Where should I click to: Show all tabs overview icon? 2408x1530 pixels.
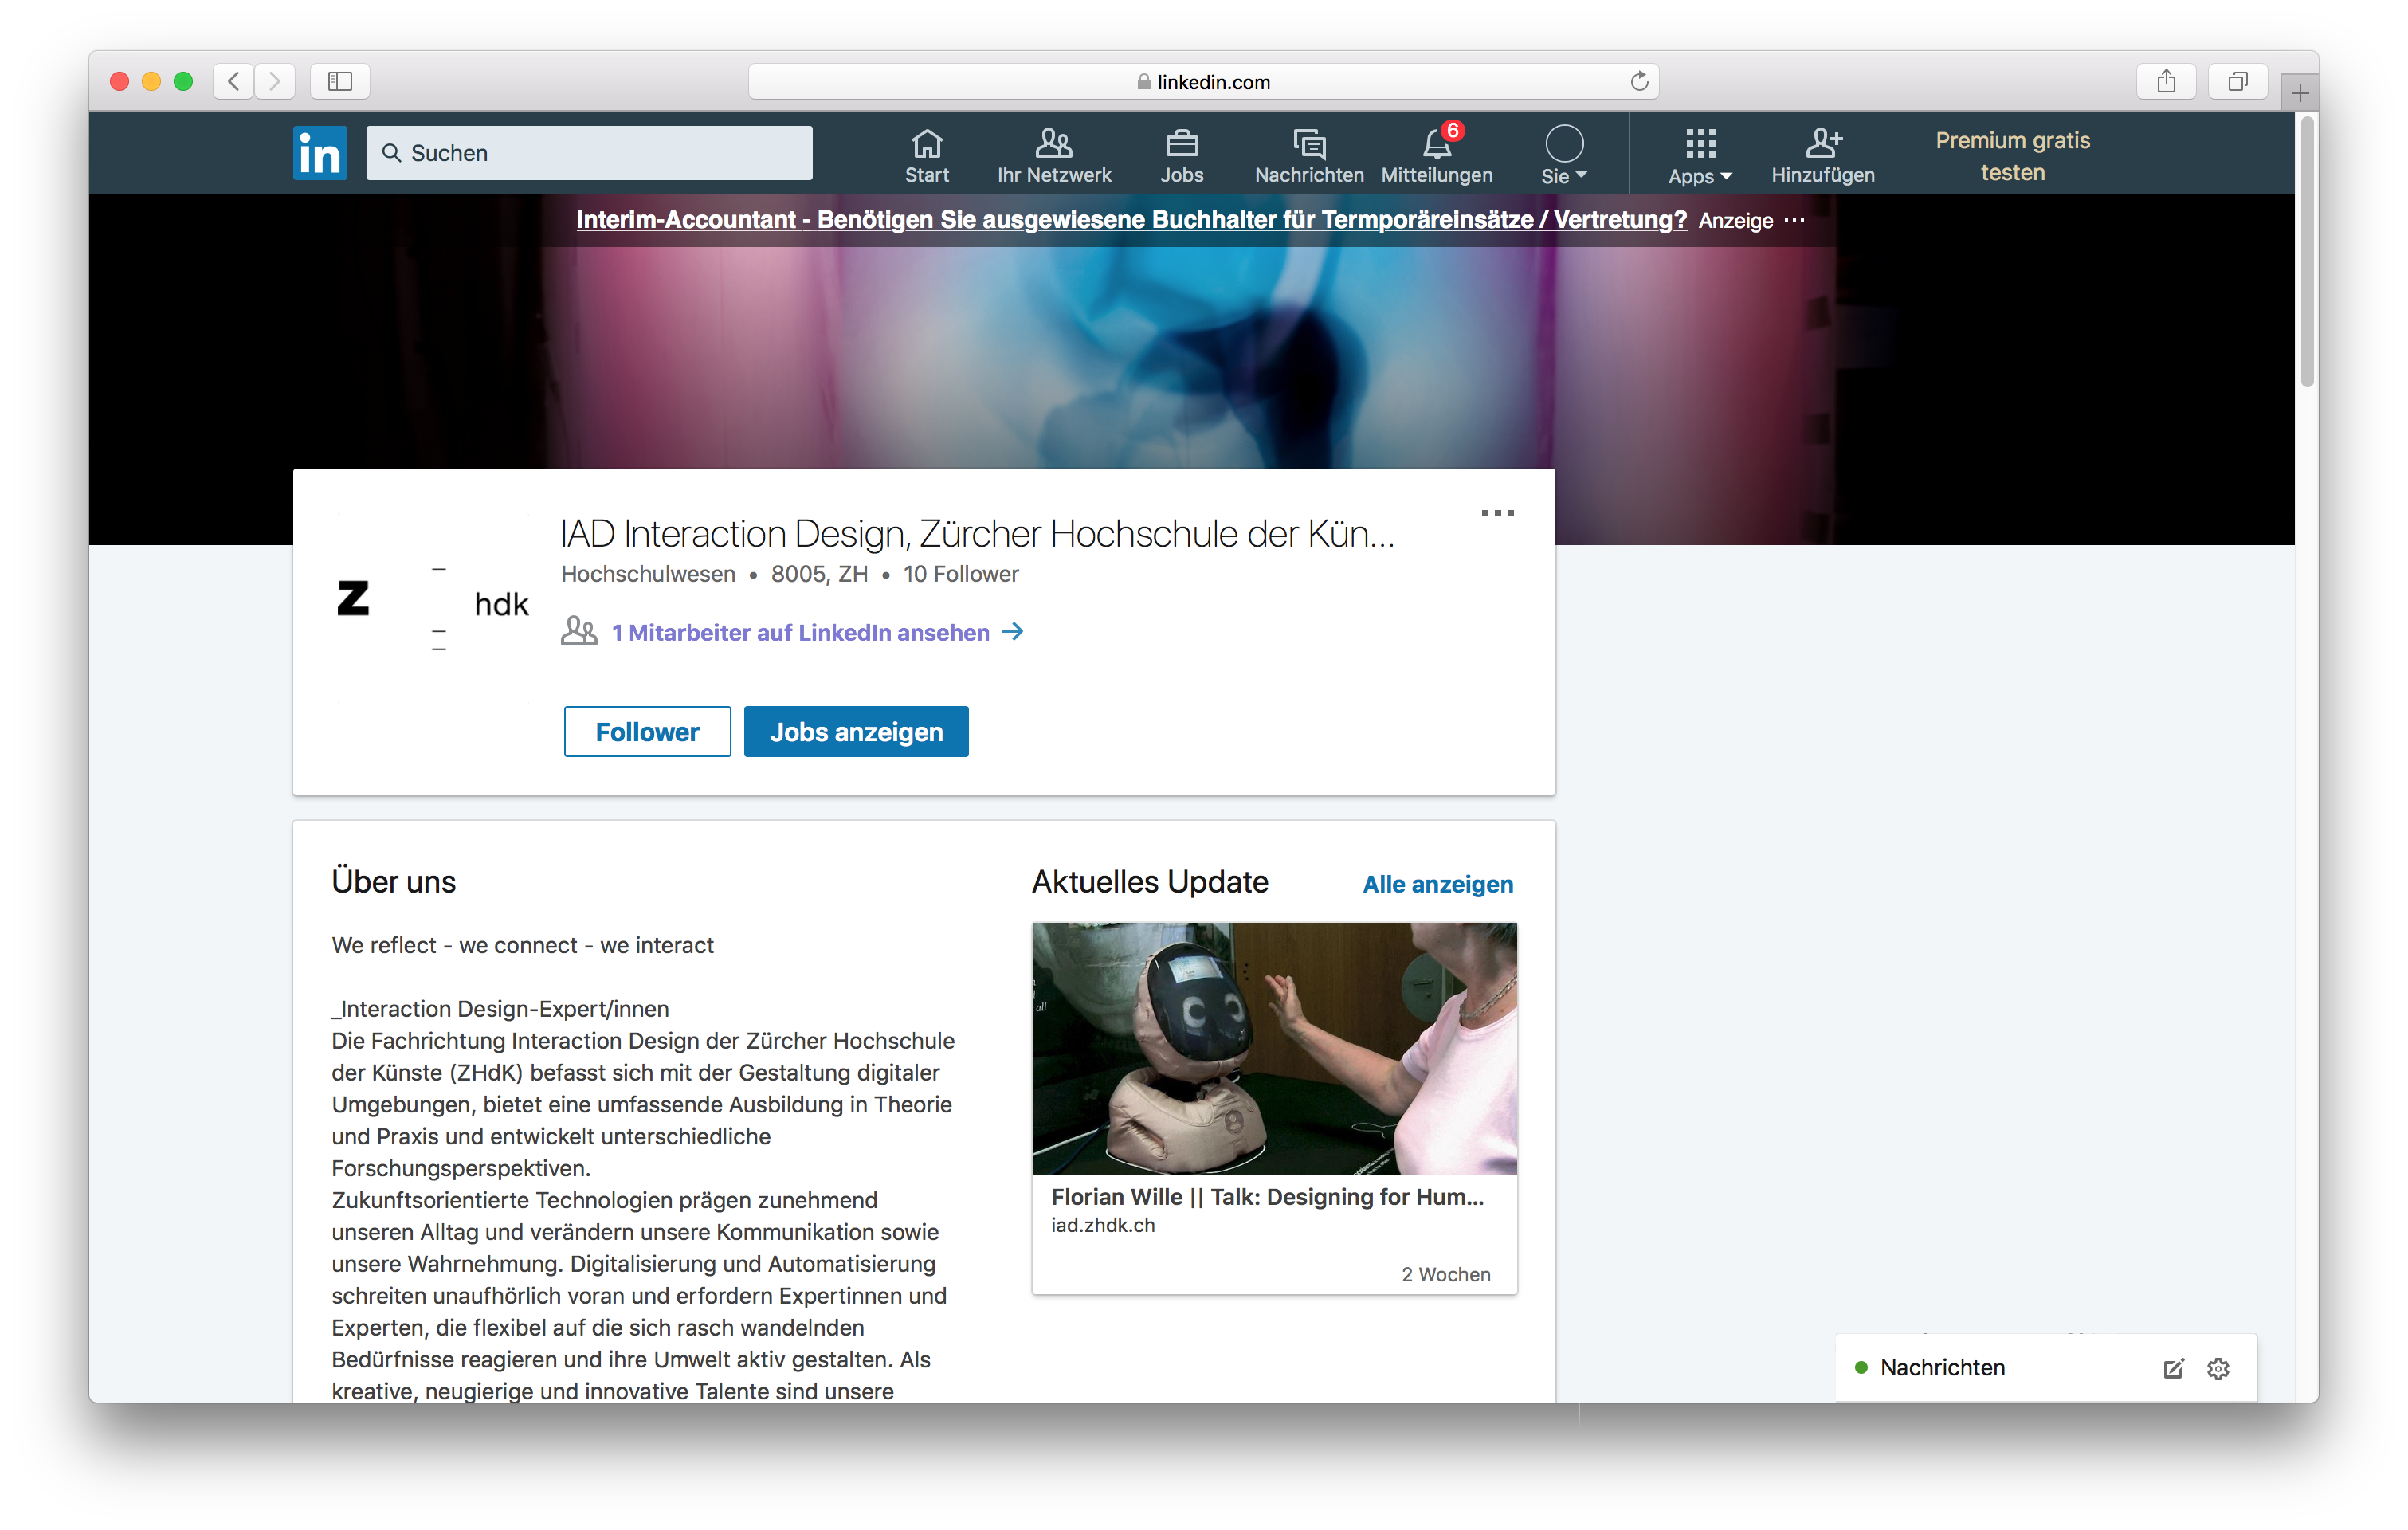click(x=2237, y=81)
